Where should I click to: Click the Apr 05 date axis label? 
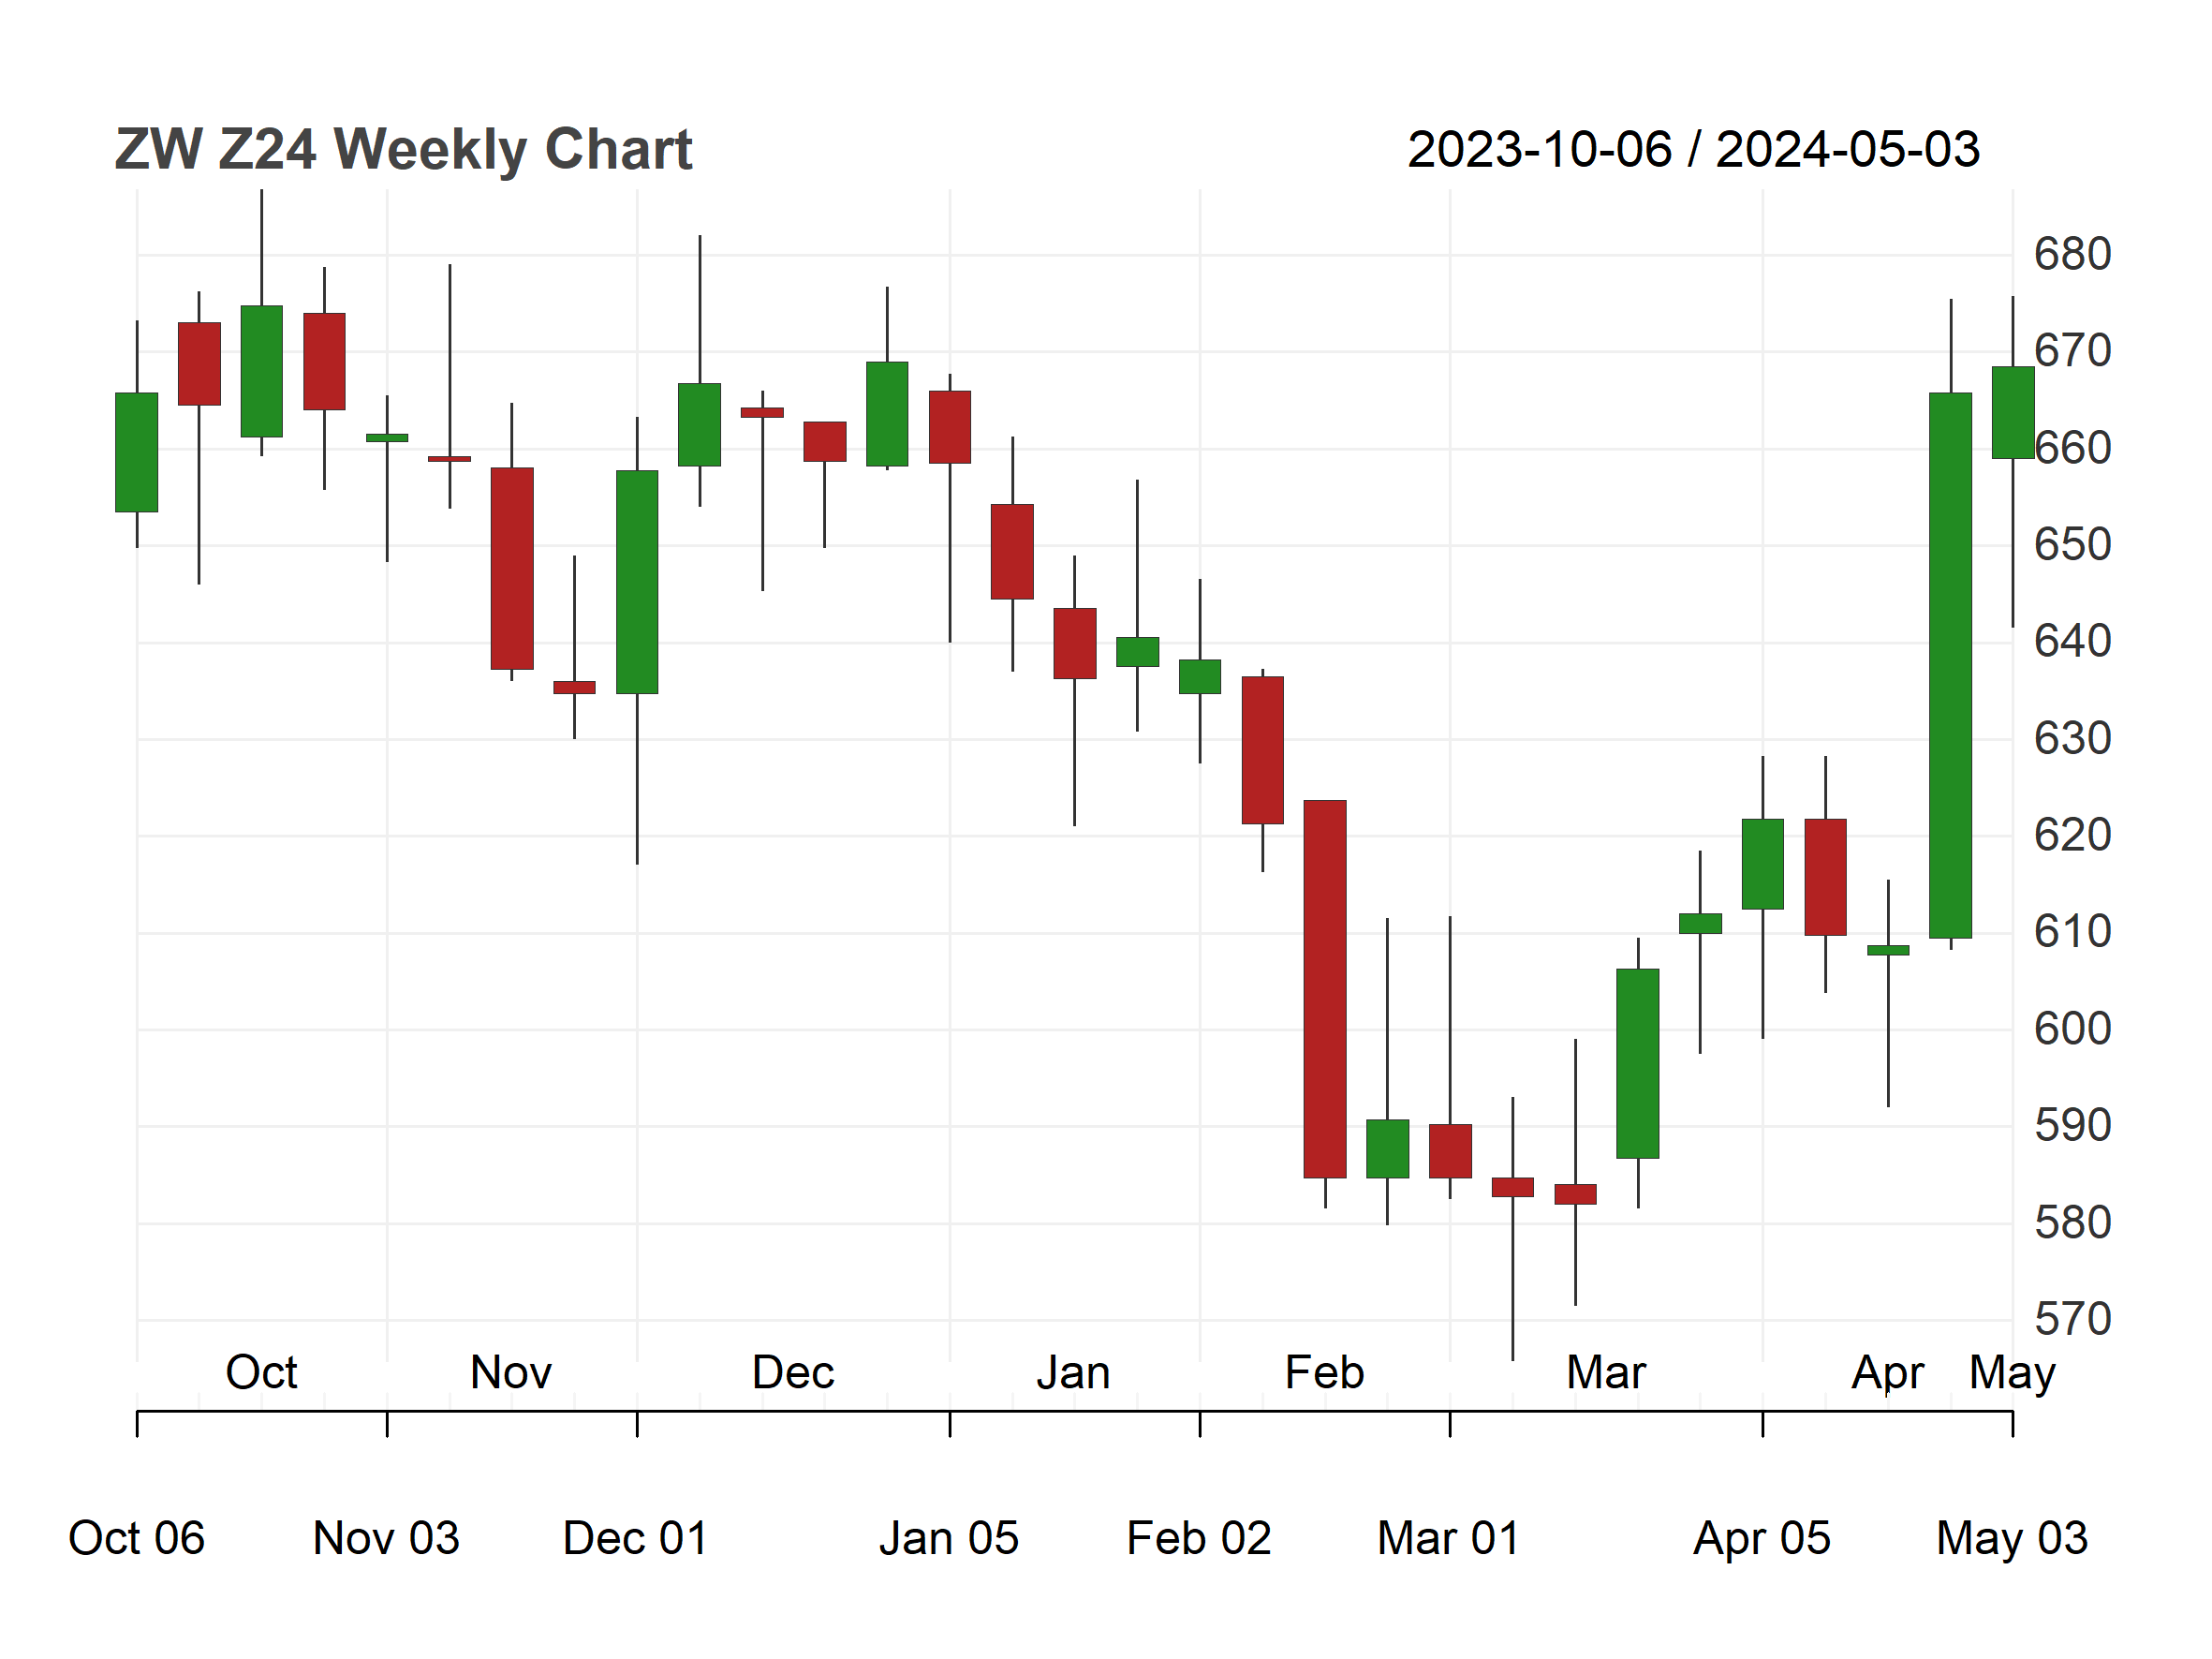(x=1762, y=1538)
